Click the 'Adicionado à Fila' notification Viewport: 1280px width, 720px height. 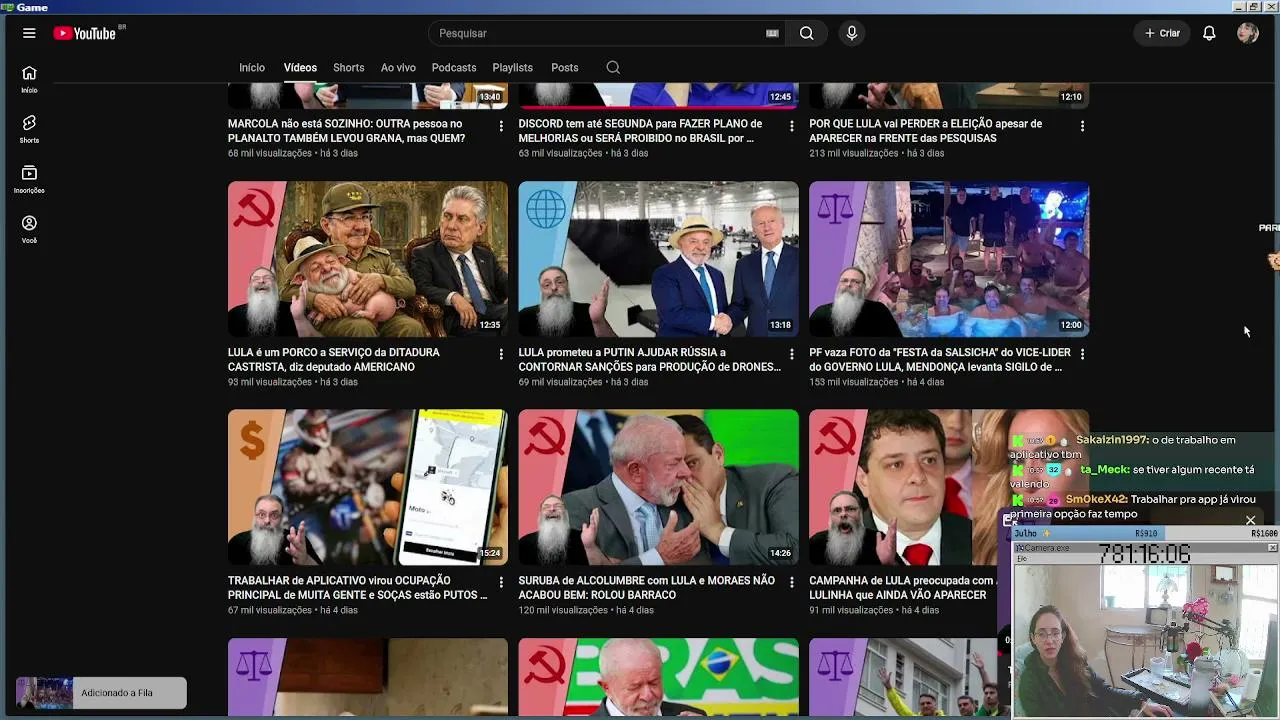101,693
